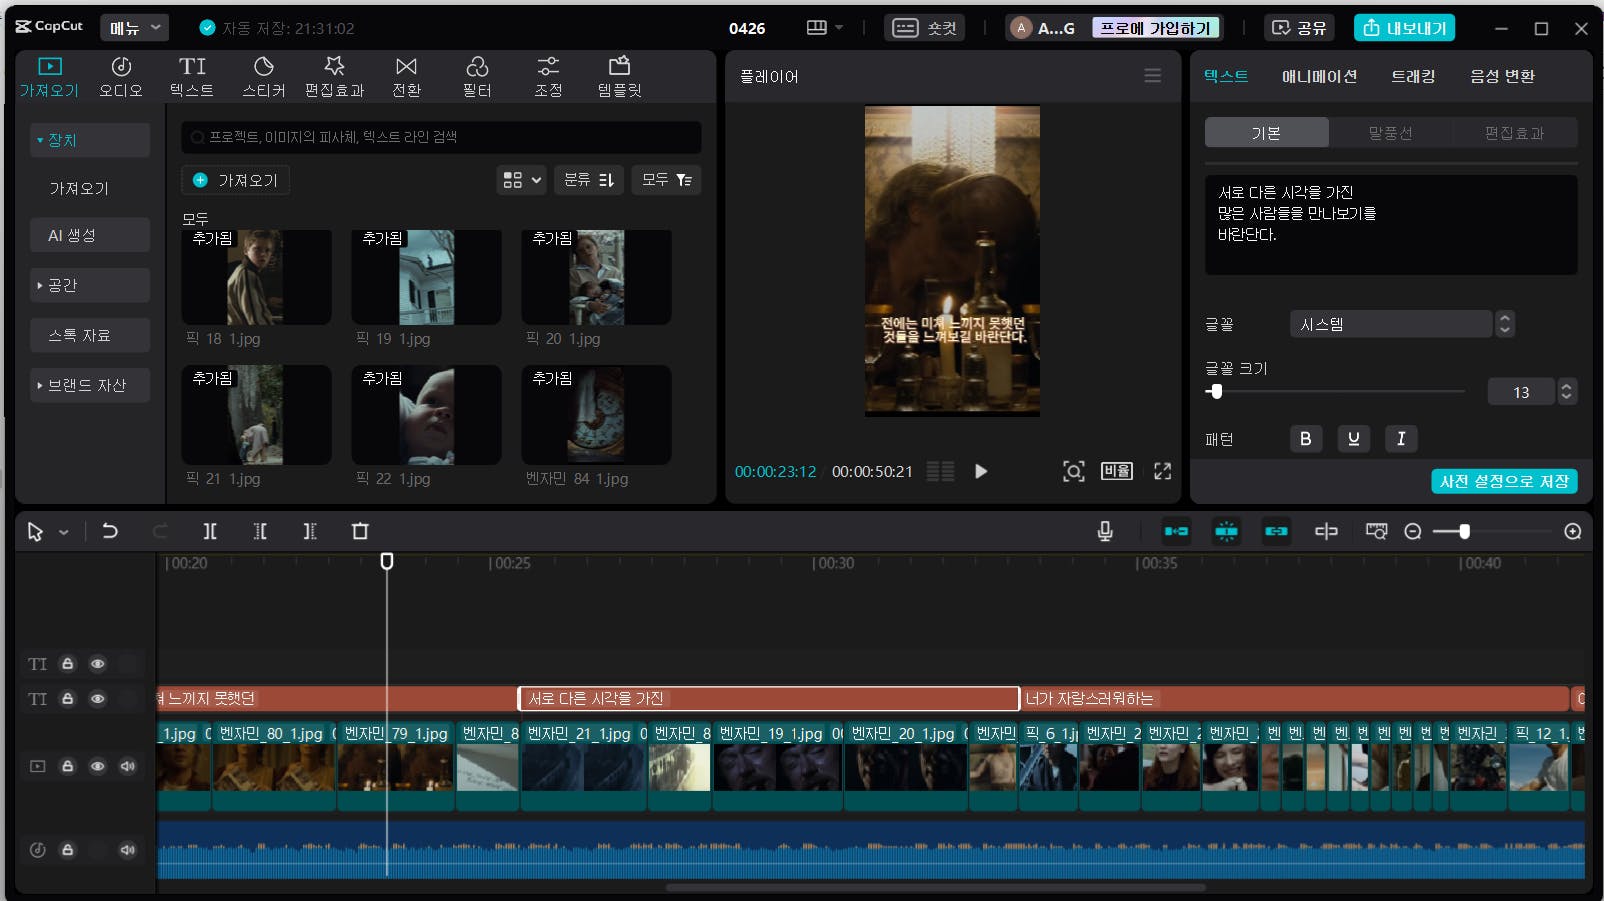This screenshot has width=1604, height=901.
Task: Click the 내보내기 export button
Action: [1404, 28]
